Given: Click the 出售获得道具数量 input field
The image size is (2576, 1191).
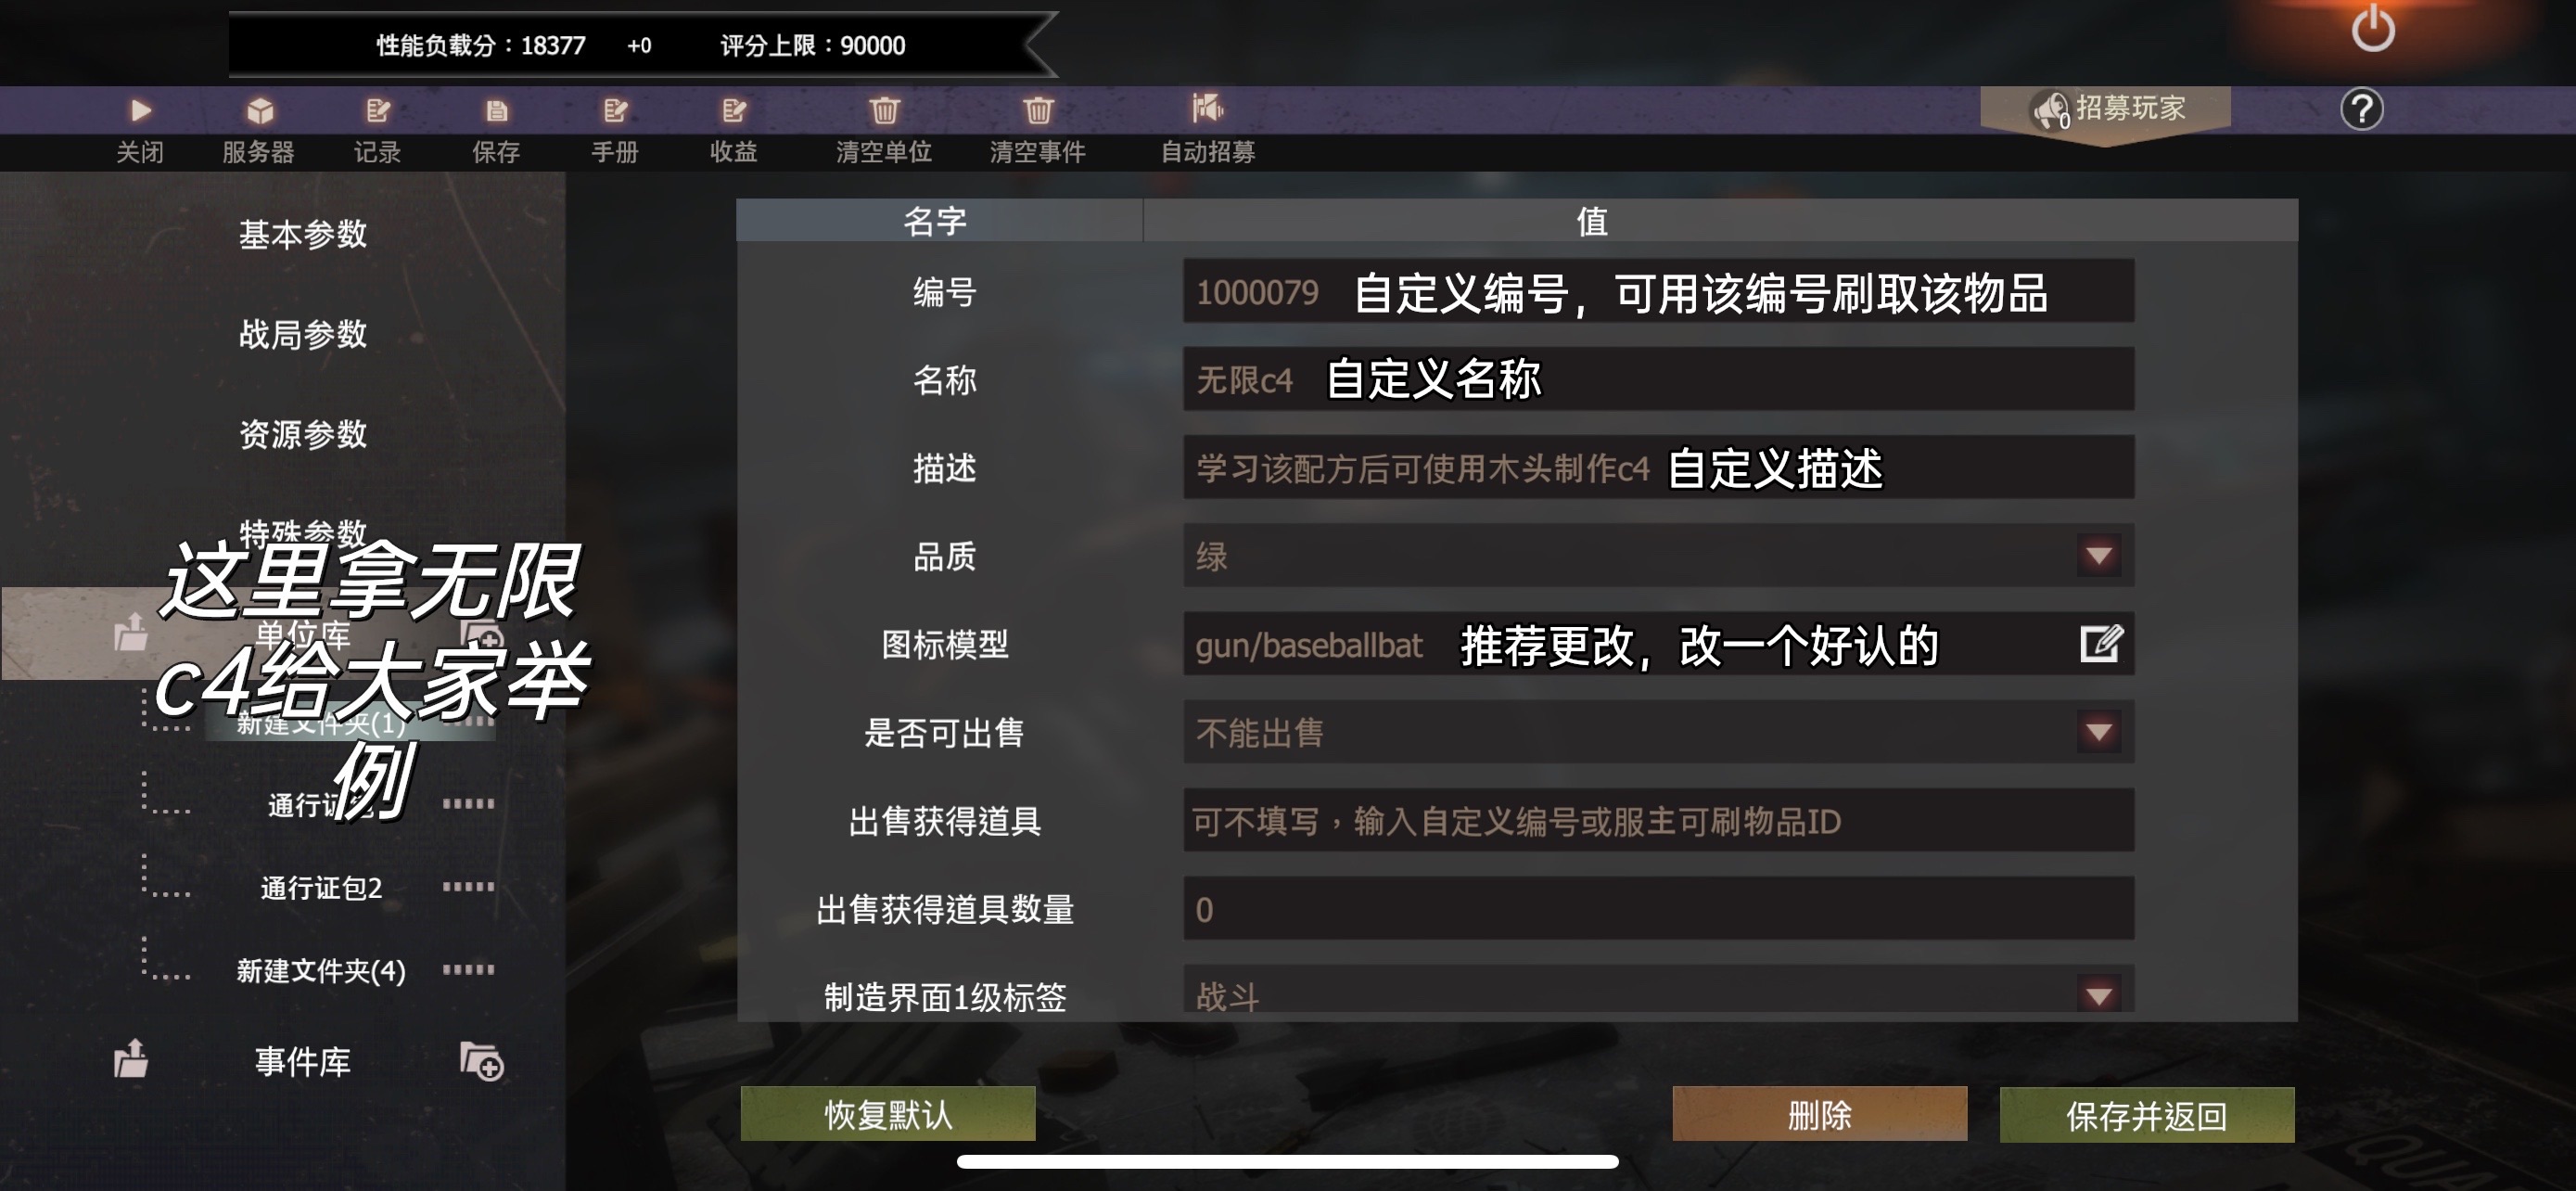Looking at the screenshot, I should click(x=1658, y=908).
